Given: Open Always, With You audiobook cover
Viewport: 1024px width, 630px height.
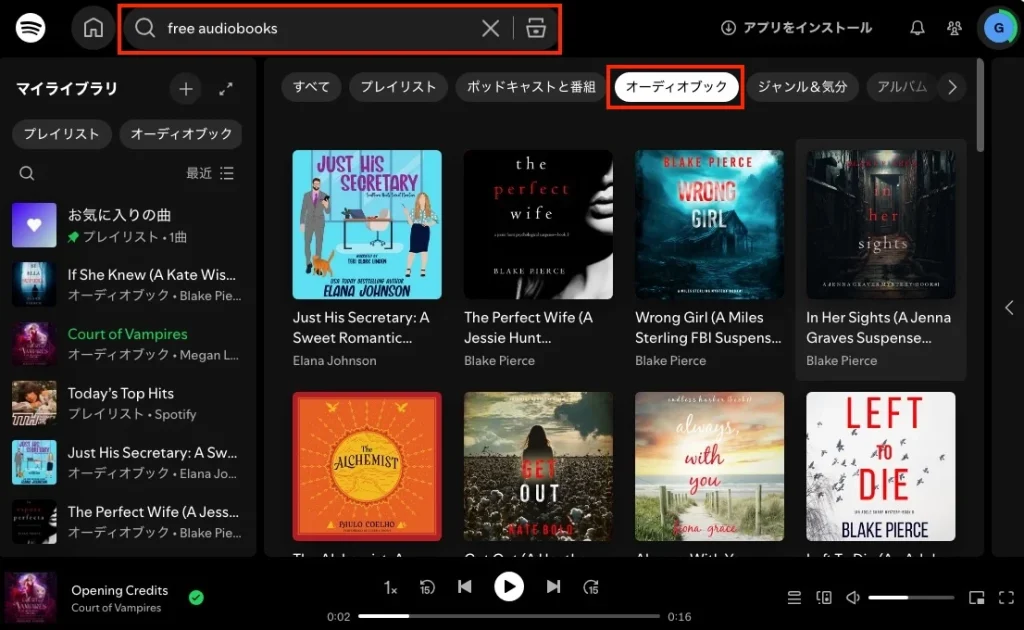Looking at the screenshot, I should pyautogui.click(x=709, y=466).
